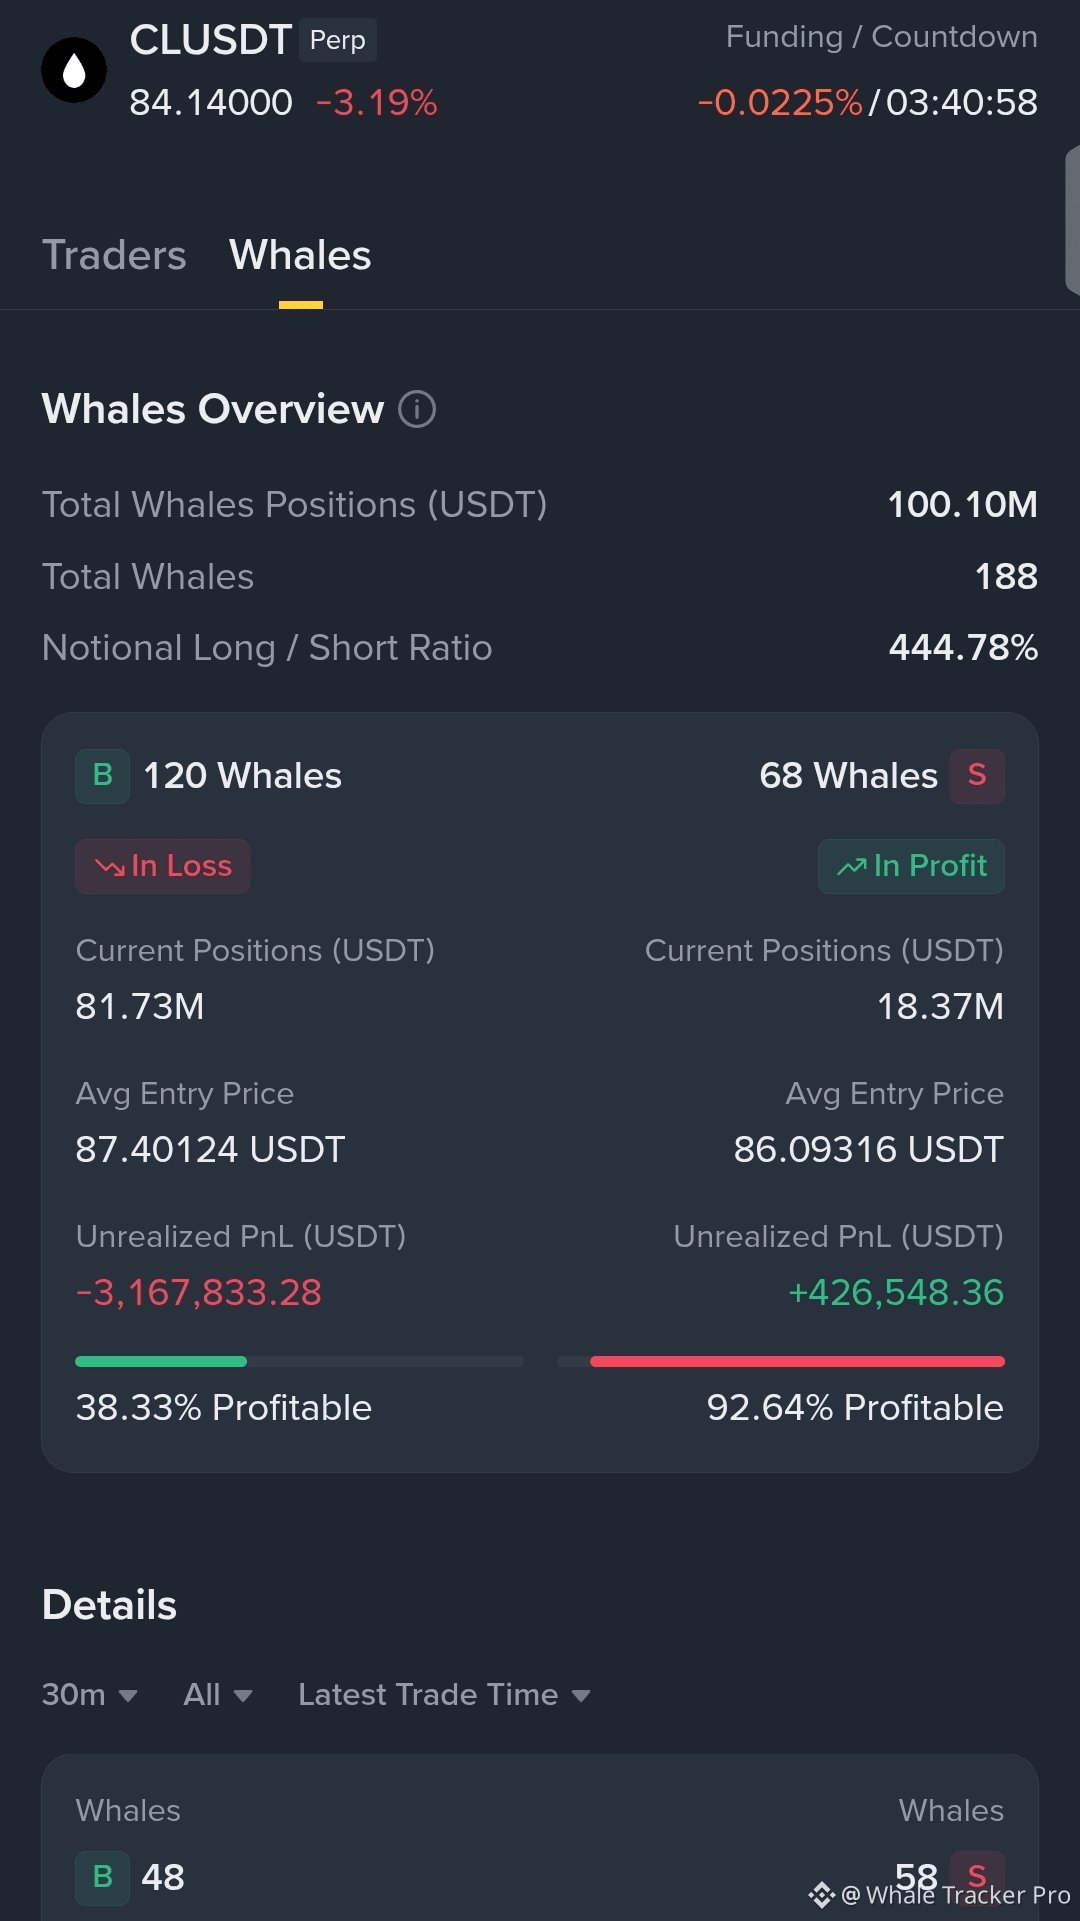
Task: Click the Perp label next to CLUSDT
Action: pos(338,41)
